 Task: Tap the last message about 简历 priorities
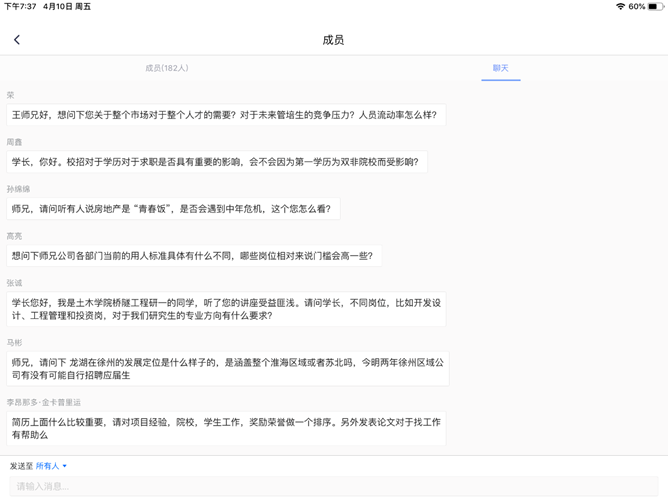click(x=226, y=429)
